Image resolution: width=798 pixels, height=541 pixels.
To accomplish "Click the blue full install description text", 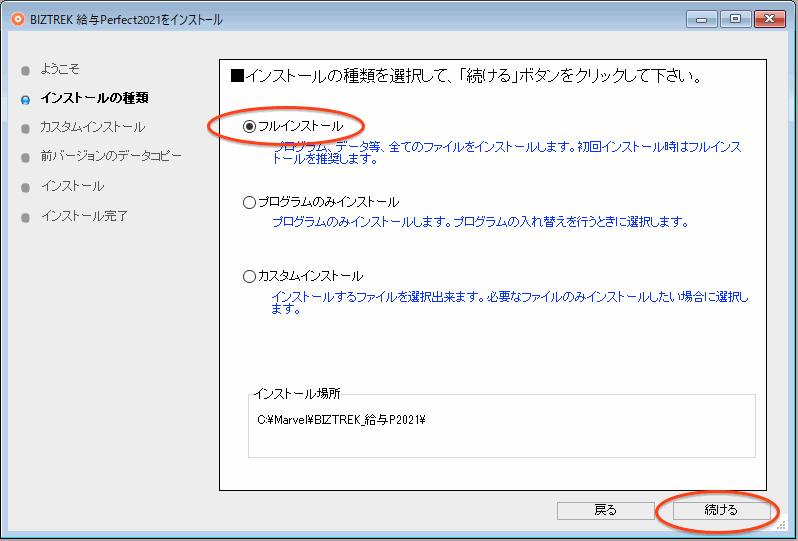I will pos(507,152).
